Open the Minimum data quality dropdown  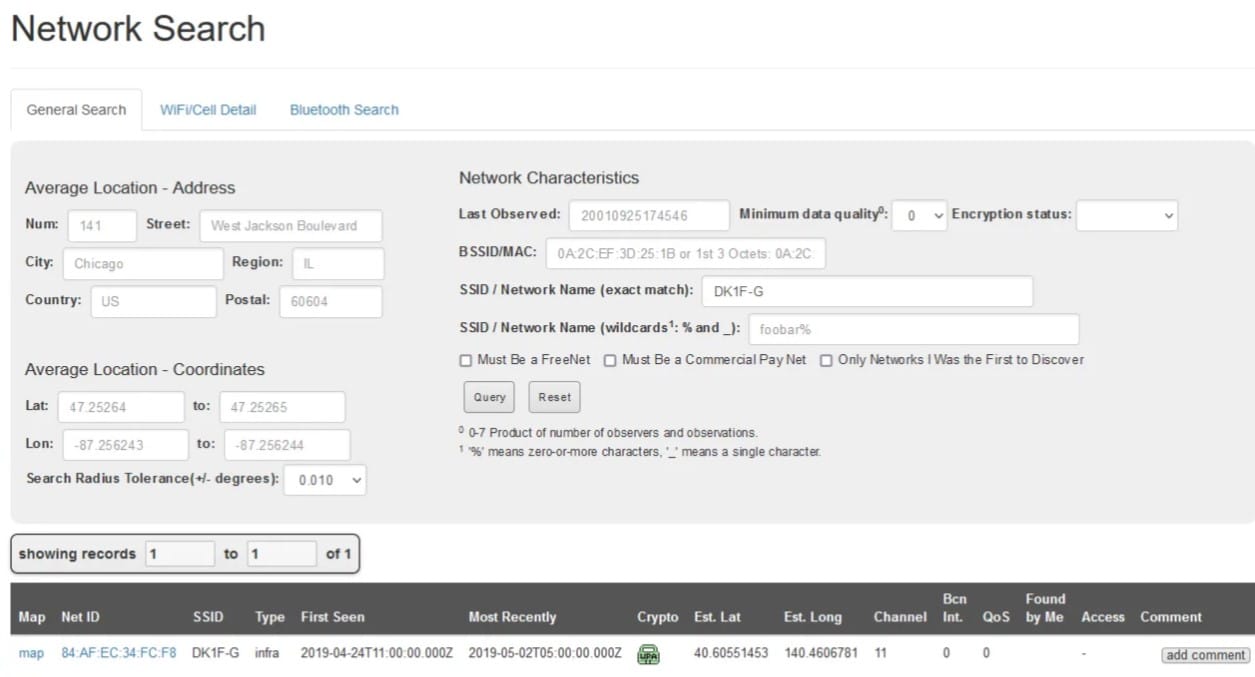coord(919,215)
